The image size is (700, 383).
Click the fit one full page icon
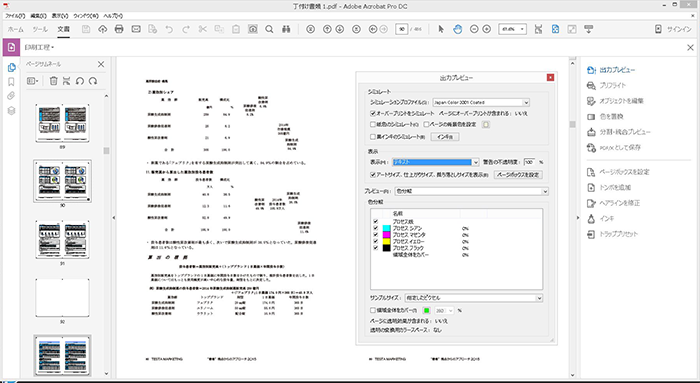pyautogui.click(x=555, y=29)
